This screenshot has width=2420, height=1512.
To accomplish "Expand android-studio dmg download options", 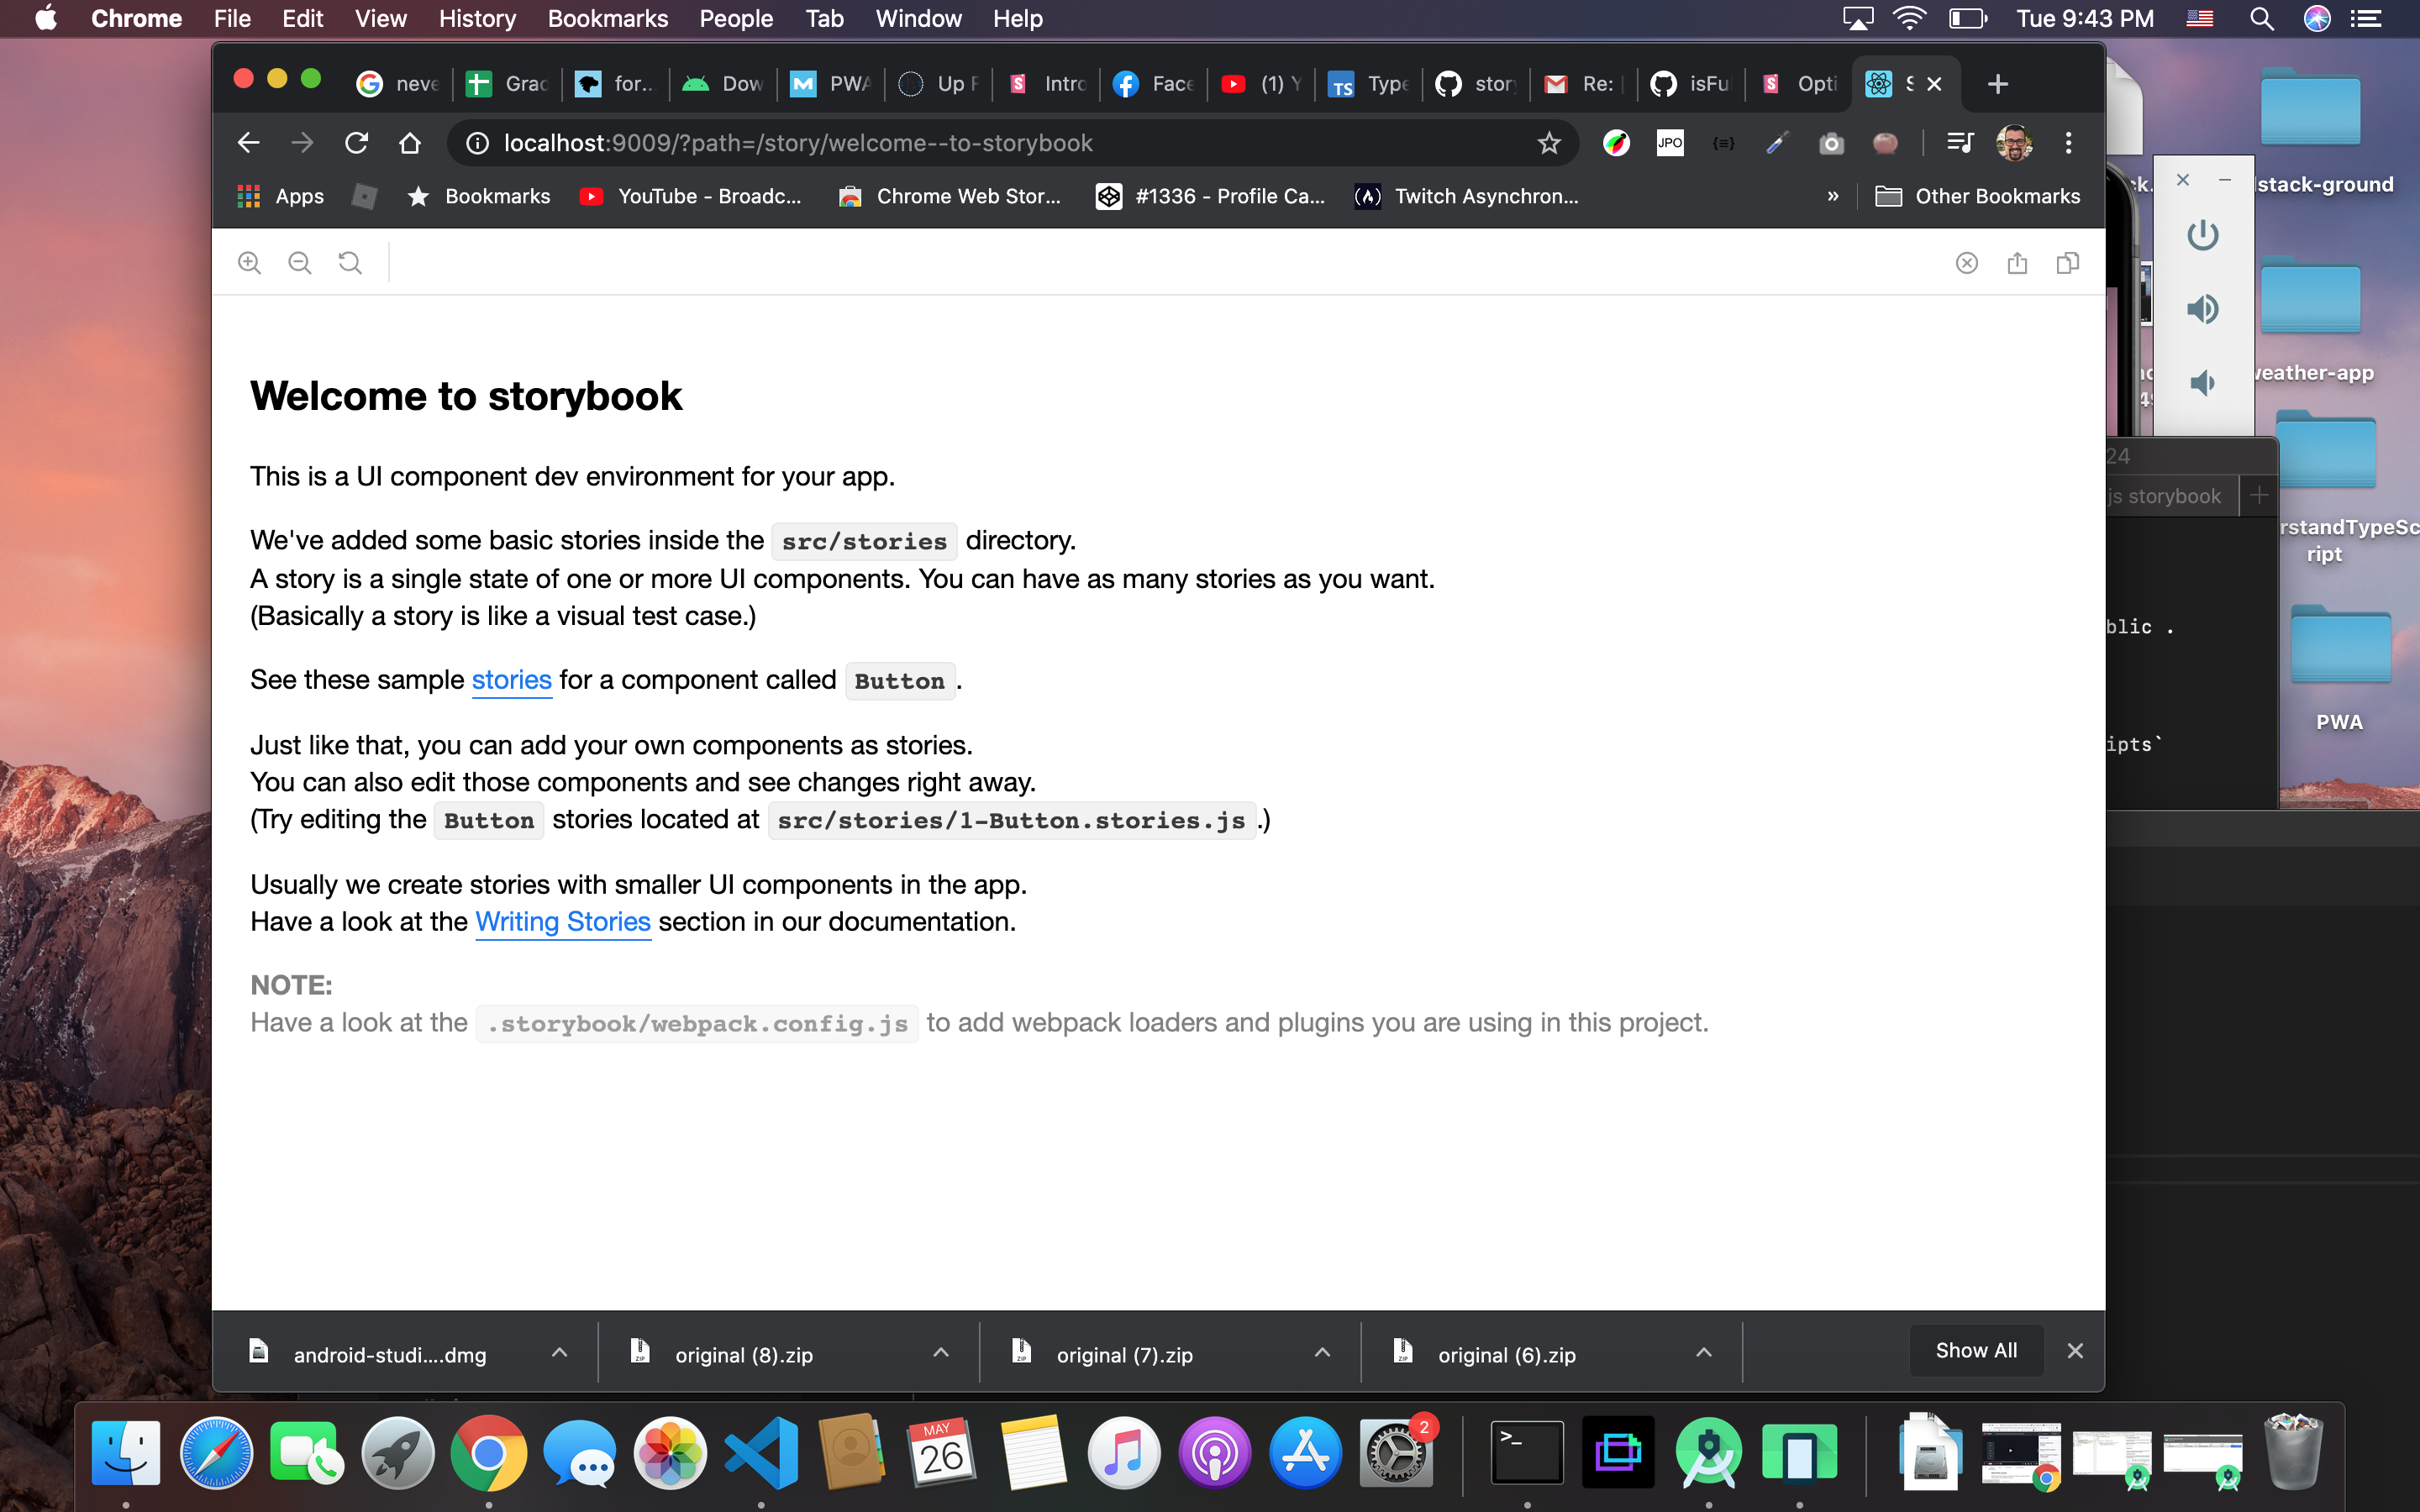I will tap(559, 1353).
